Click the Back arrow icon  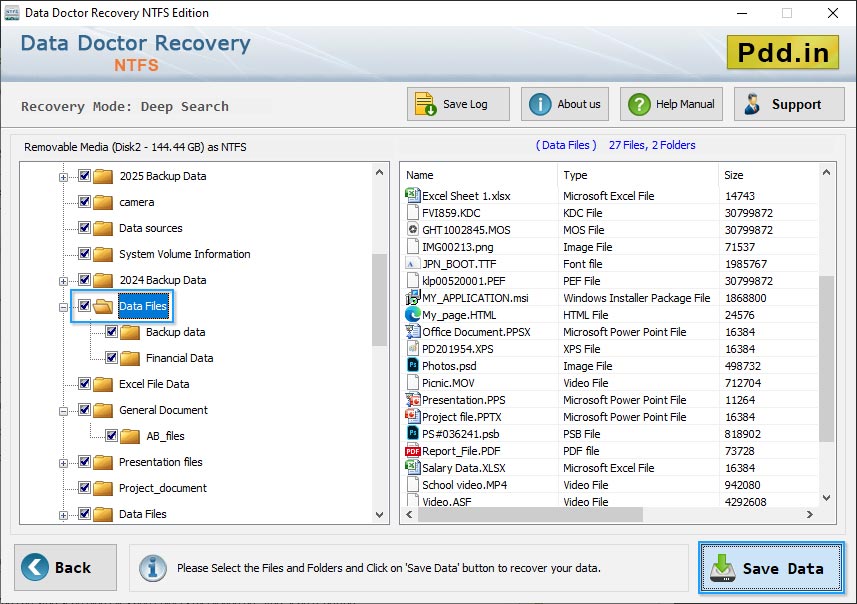click(34, 567)
